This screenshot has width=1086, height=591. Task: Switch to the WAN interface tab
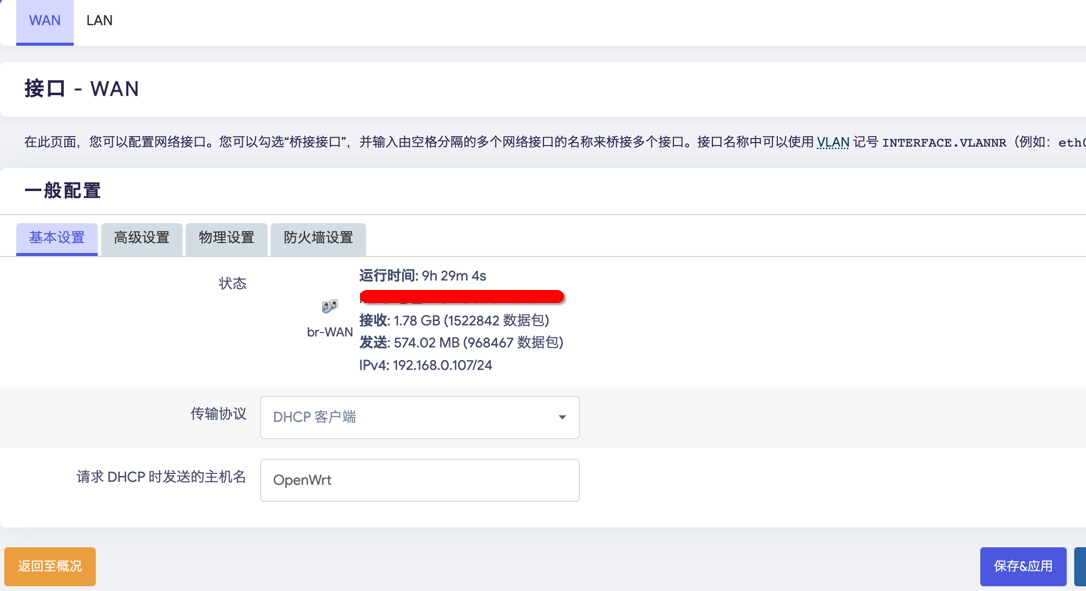[45, 21]
